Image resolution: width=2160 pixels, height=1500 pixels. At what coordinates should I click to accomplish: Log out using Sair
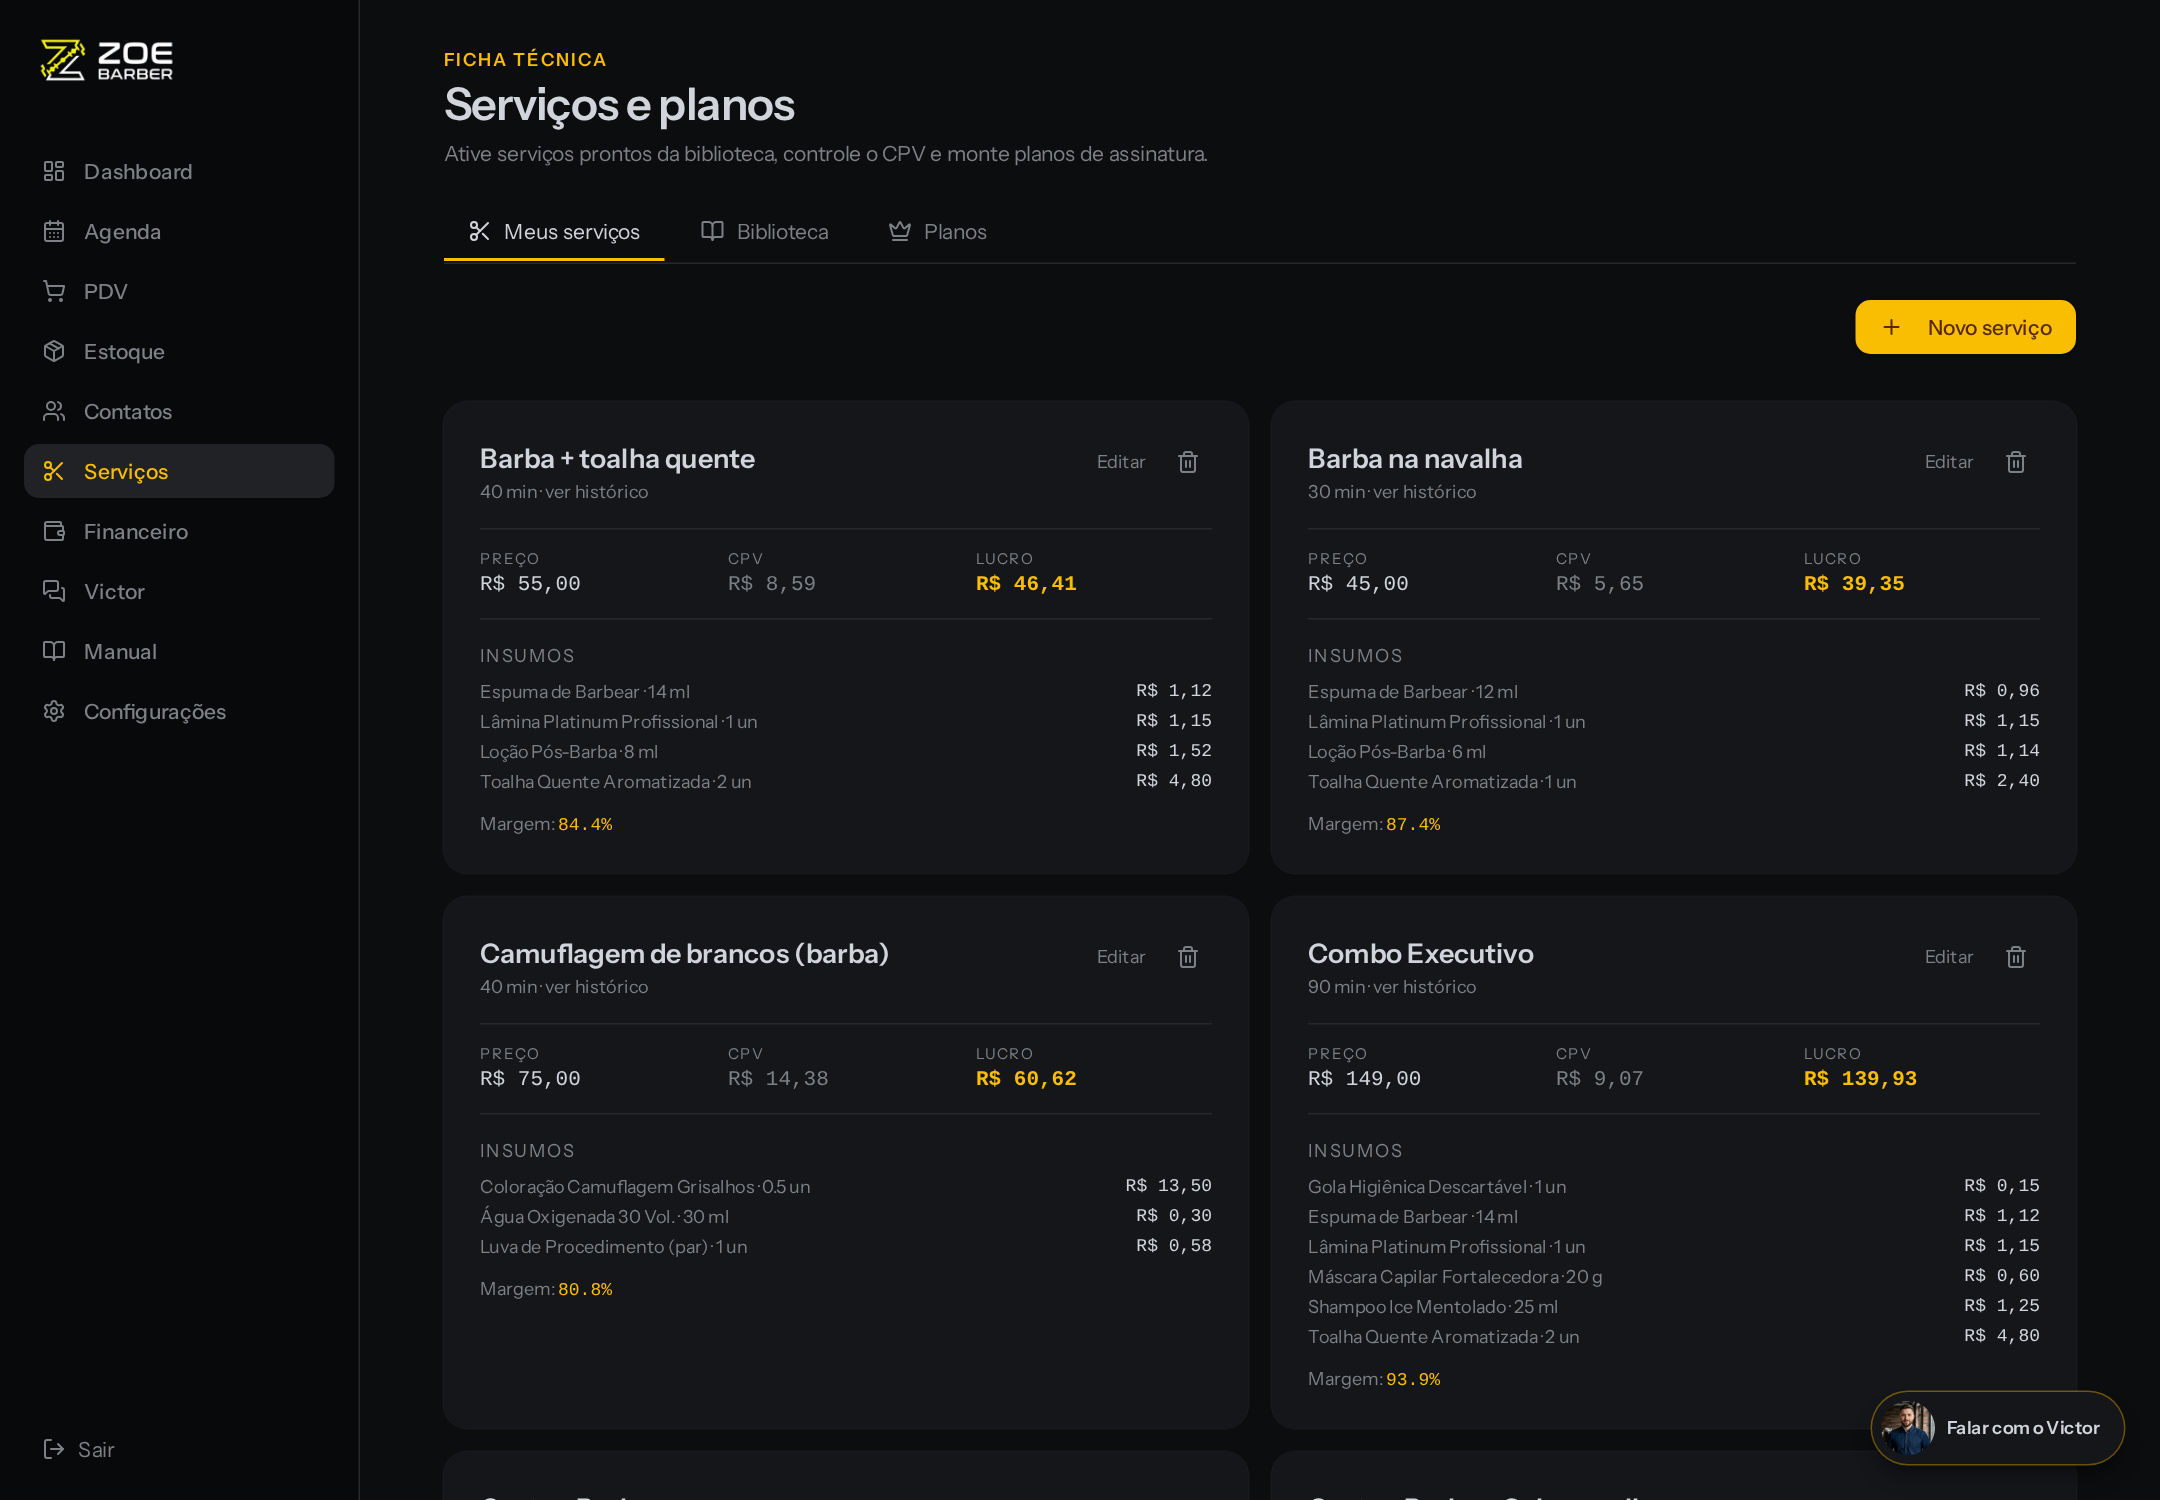[x=79, y=1450]
